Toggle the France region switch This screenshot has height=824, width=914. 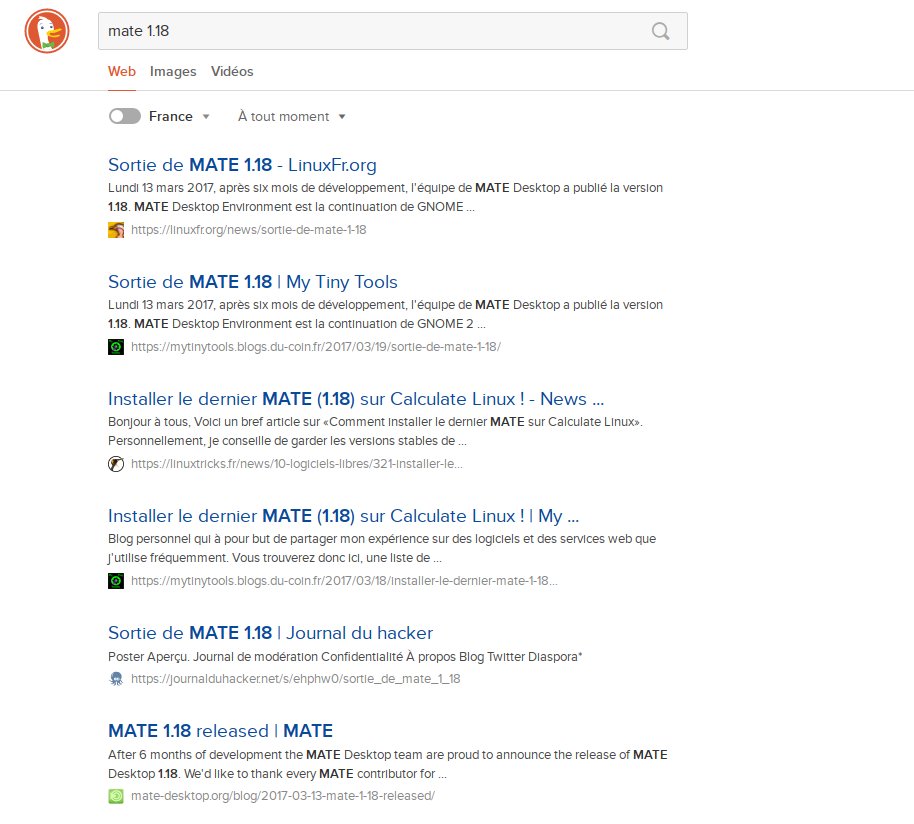pos(125,116)
